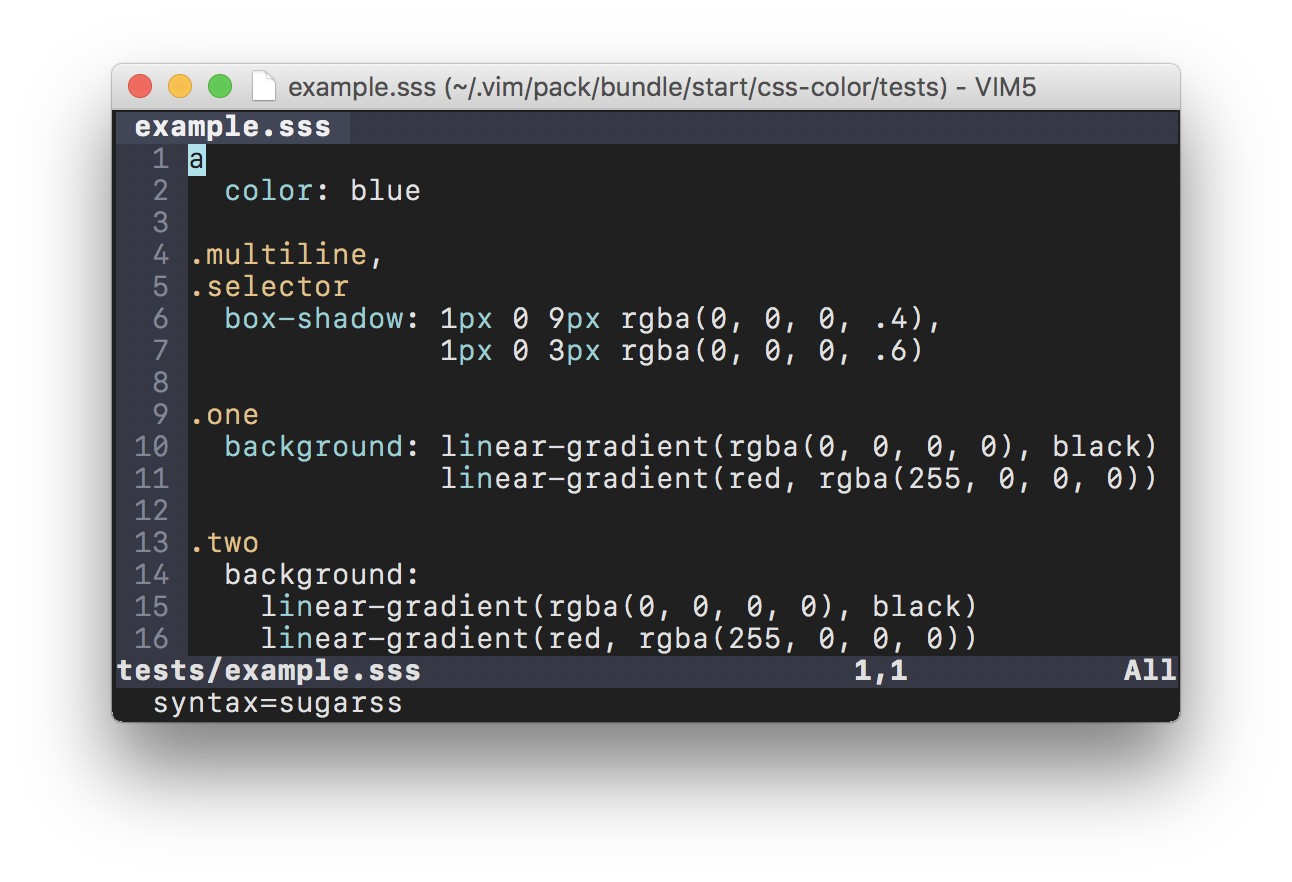Viewport: 1292px width, 882px height.
Task: Click 'red' keyword on line 11
Action: click(x=755, y=479)
